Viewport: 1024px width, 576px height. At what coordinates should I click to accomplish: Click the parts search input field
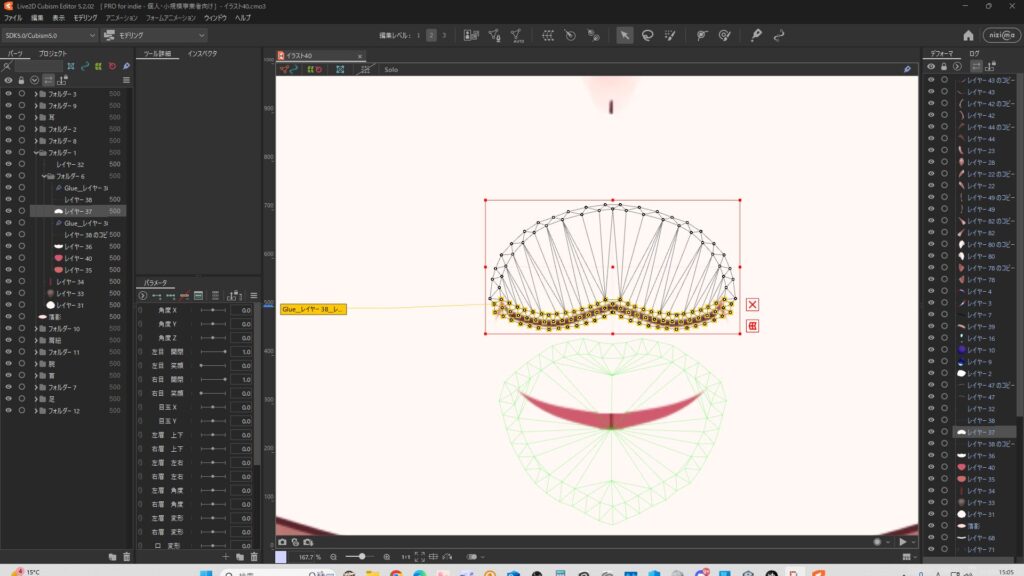(39, 67)
